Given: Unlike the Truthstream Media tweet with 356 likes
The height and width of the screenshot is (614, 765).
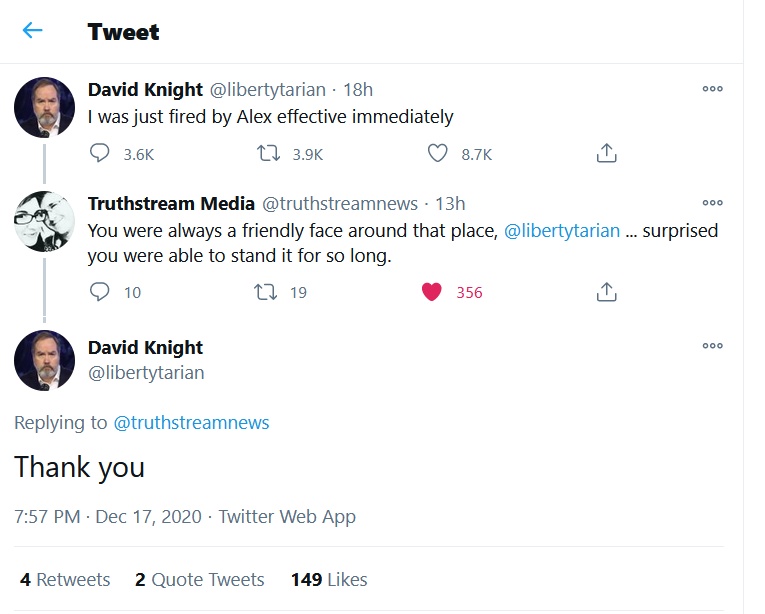Looking at the screenshot, I should [431, 292].
